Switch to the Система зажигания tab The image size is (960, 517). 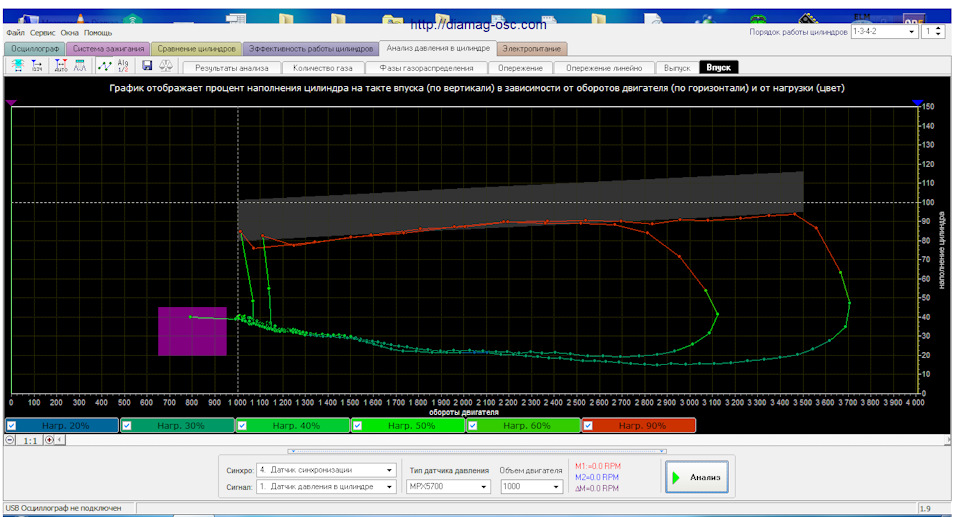[x=109, y=48]
